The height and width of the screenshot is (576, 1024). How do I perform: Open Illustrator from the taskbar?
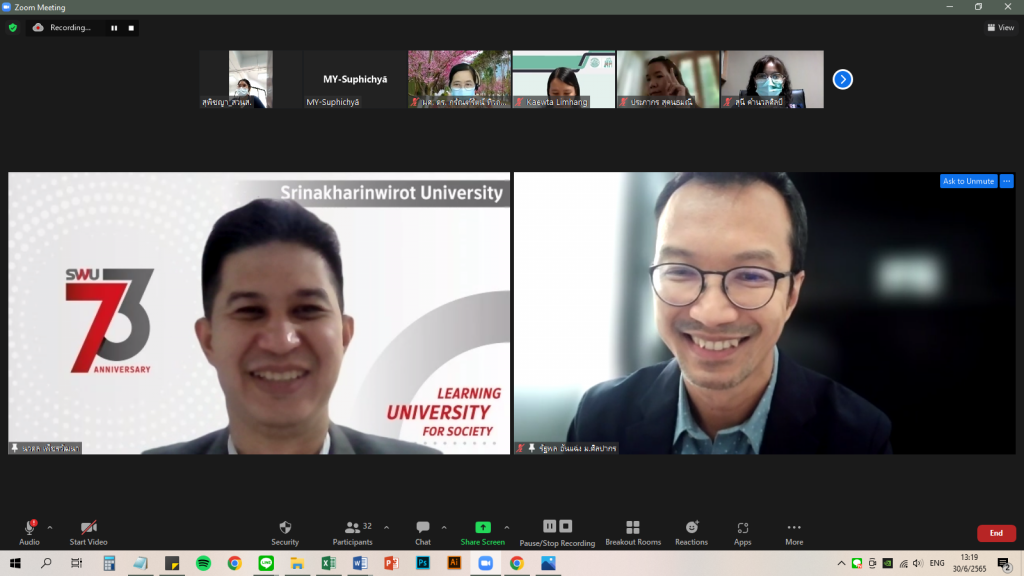(454, 563)
